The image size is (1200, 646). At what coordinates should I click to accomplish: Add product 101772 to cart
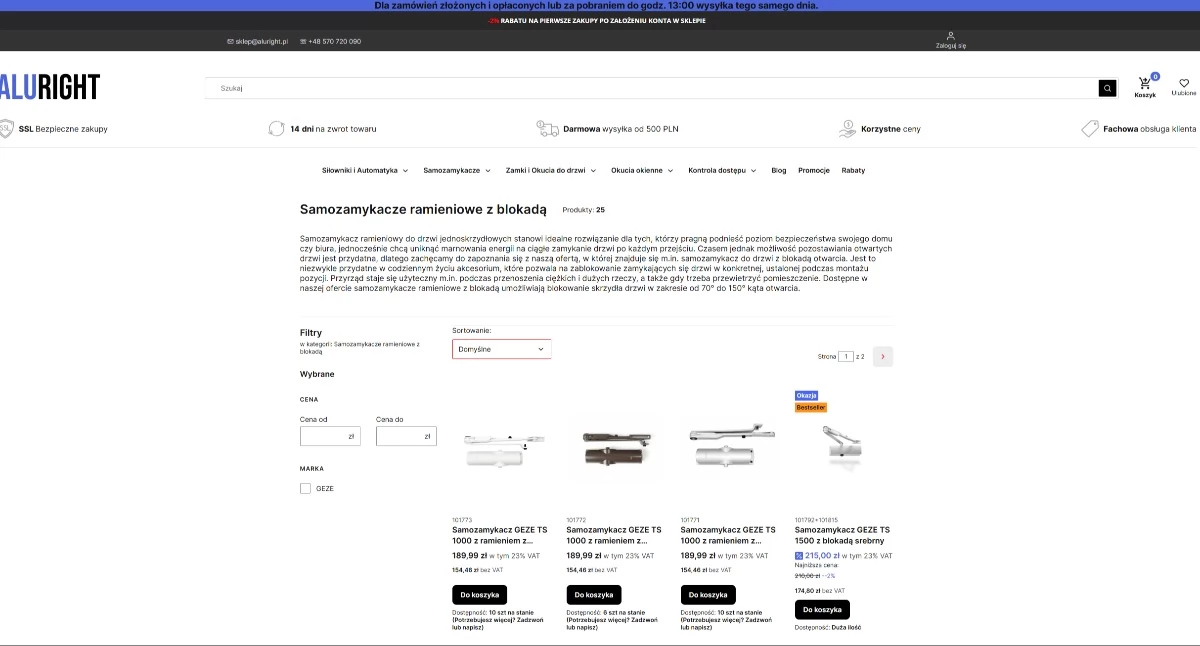[593, 594]
